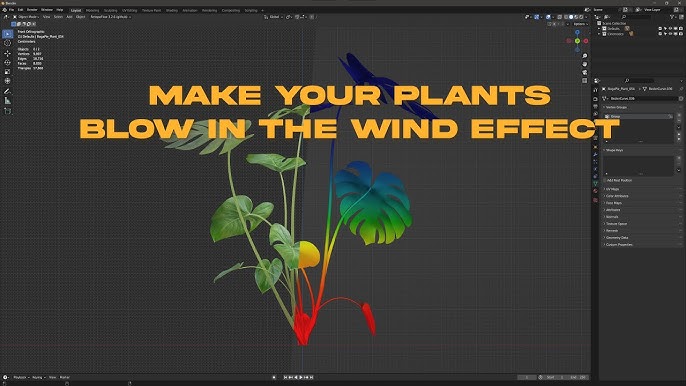Toggle the Geometry collection eye visibility
This screenshot has width=686, height=386.
(670, 34)
